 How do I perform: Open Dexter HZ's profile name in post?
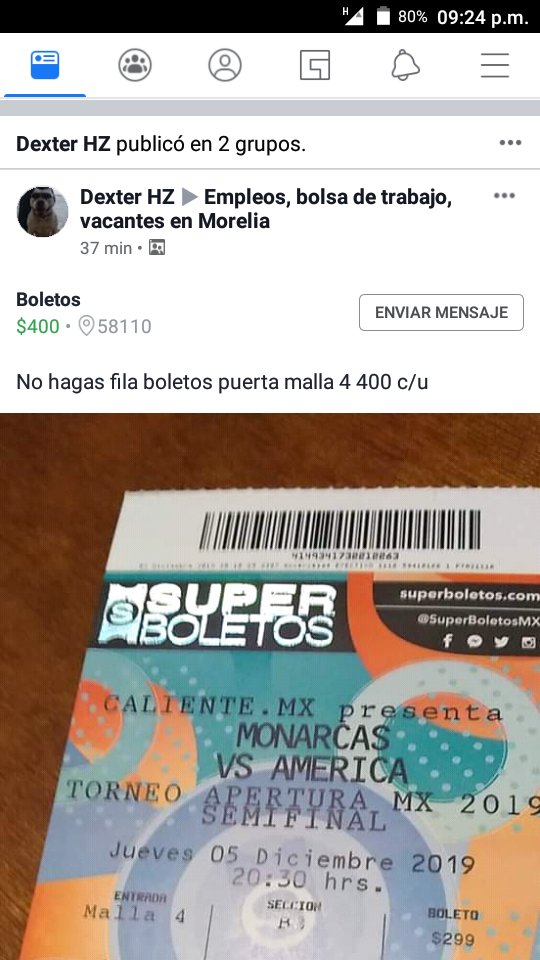pos(127,197)
